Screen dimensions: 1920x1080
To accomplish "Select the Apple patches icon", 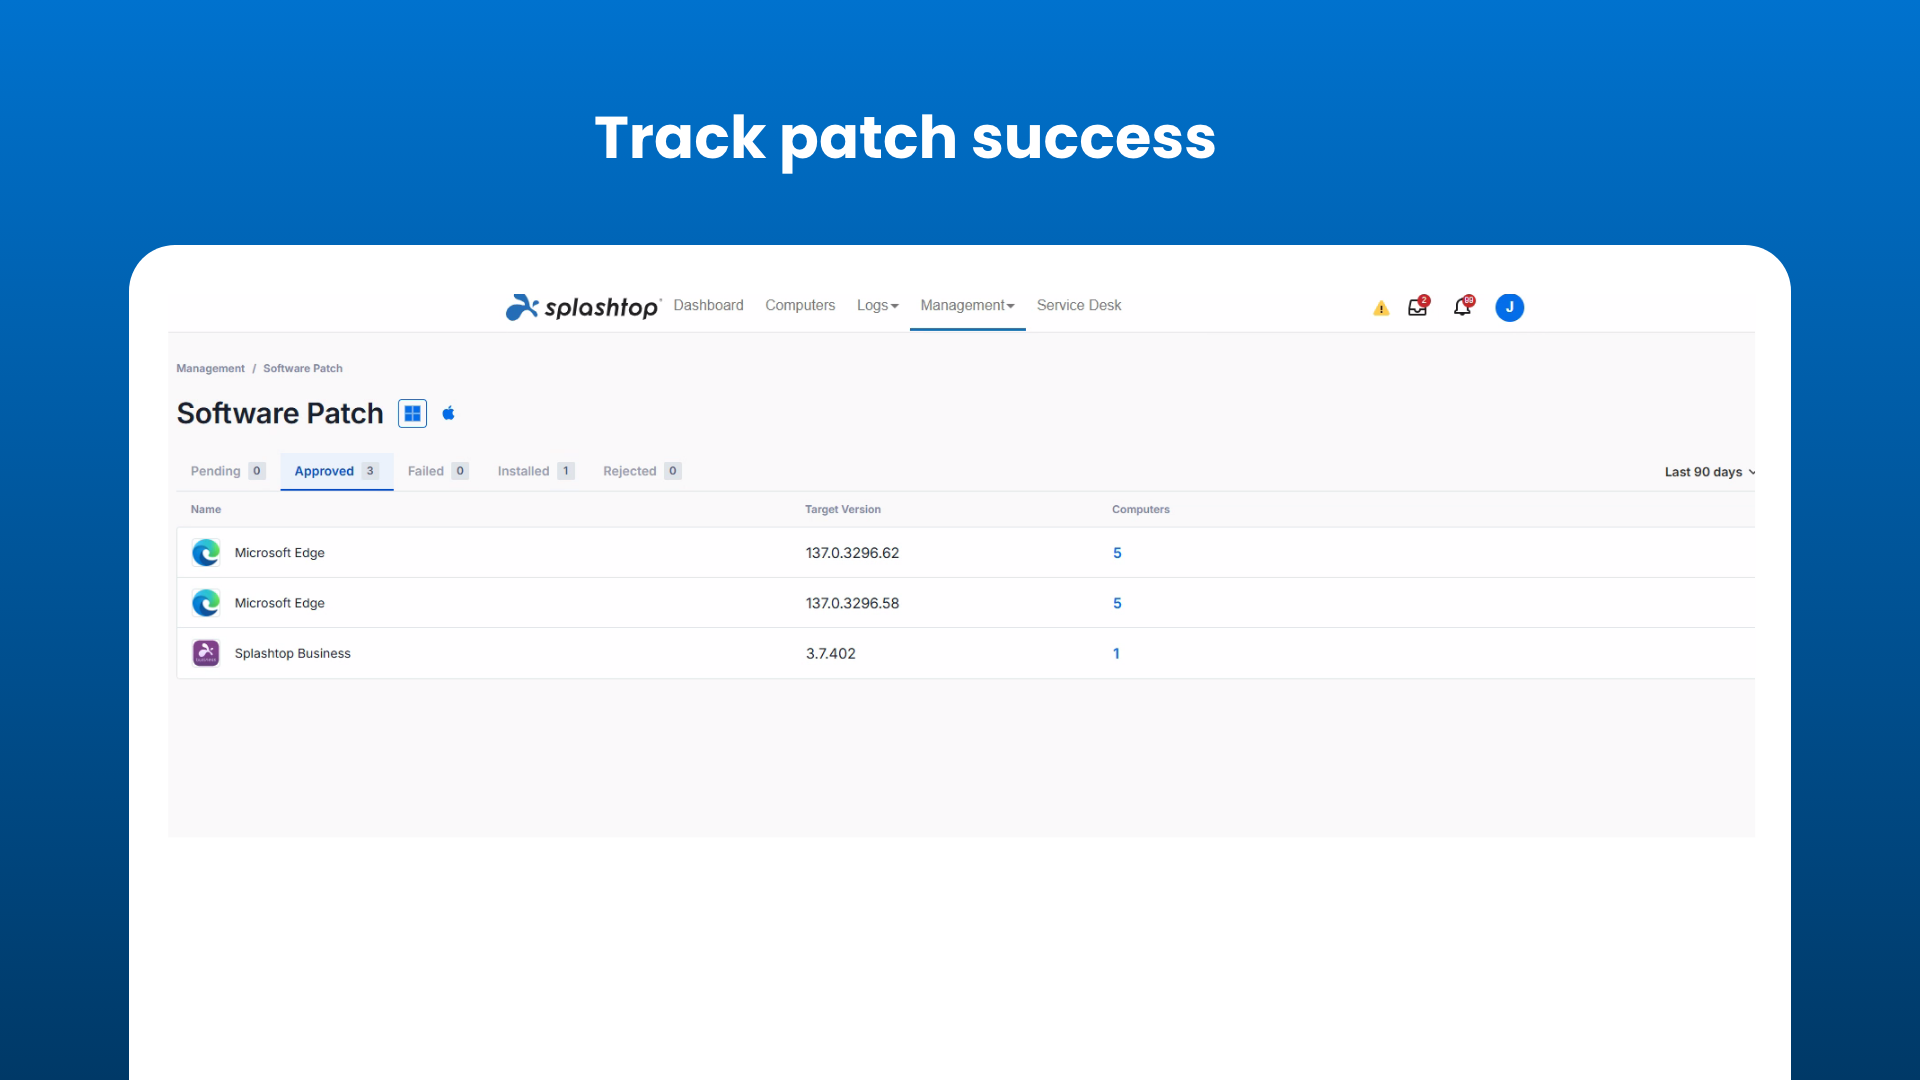I will pyautogui.click(x=448, y=412).
